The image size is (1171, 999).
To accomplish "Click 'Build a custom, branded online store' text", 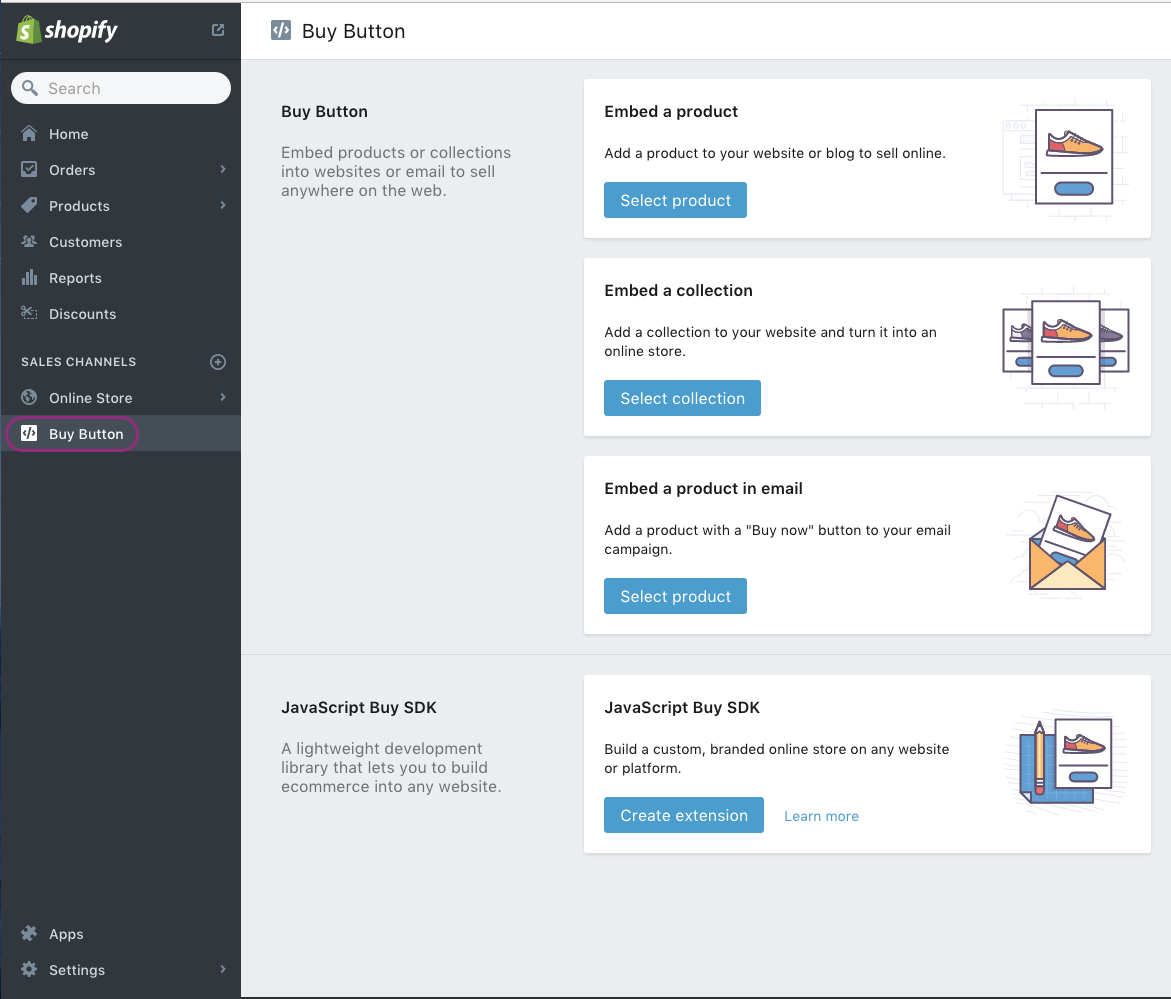I will click(777, 759).
